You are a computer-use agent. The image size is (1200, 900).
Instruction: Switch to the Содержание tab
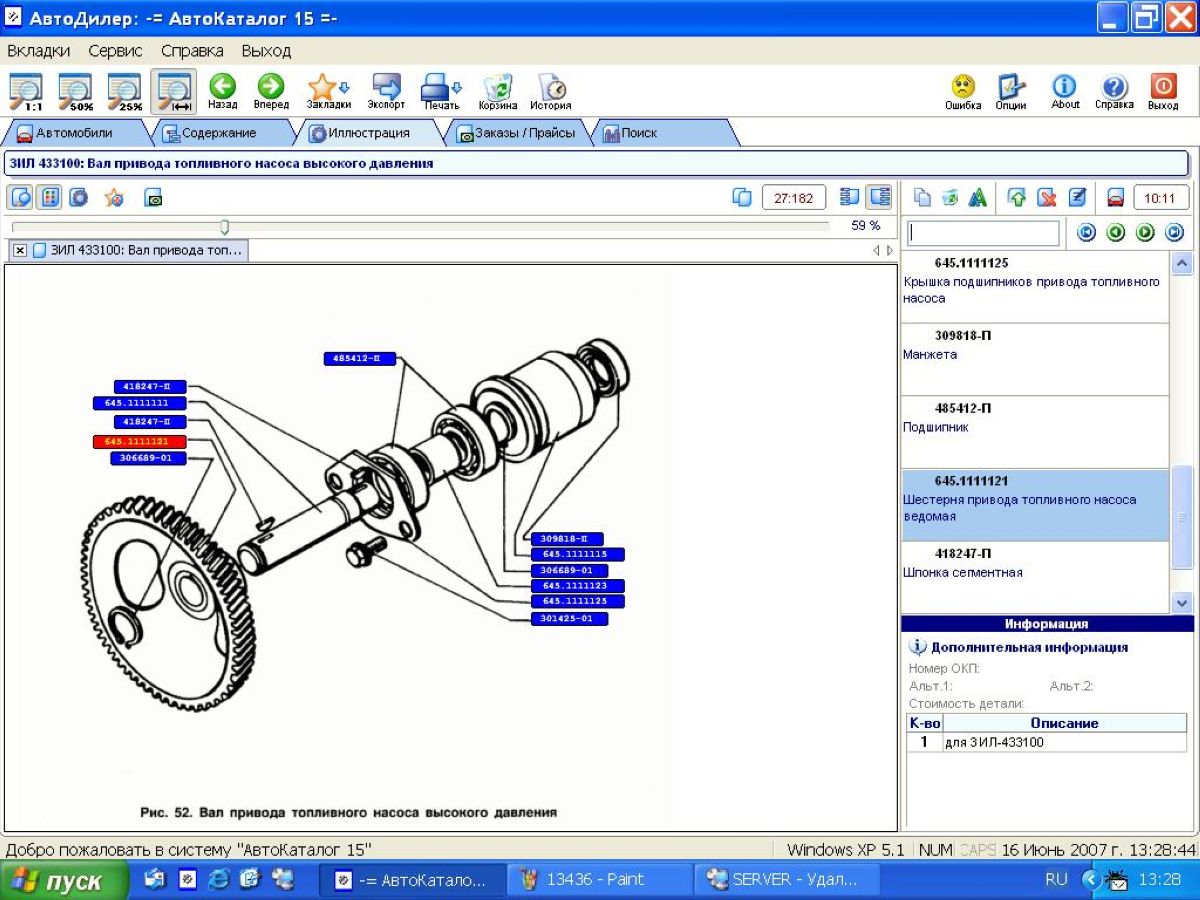coord(220,133)
